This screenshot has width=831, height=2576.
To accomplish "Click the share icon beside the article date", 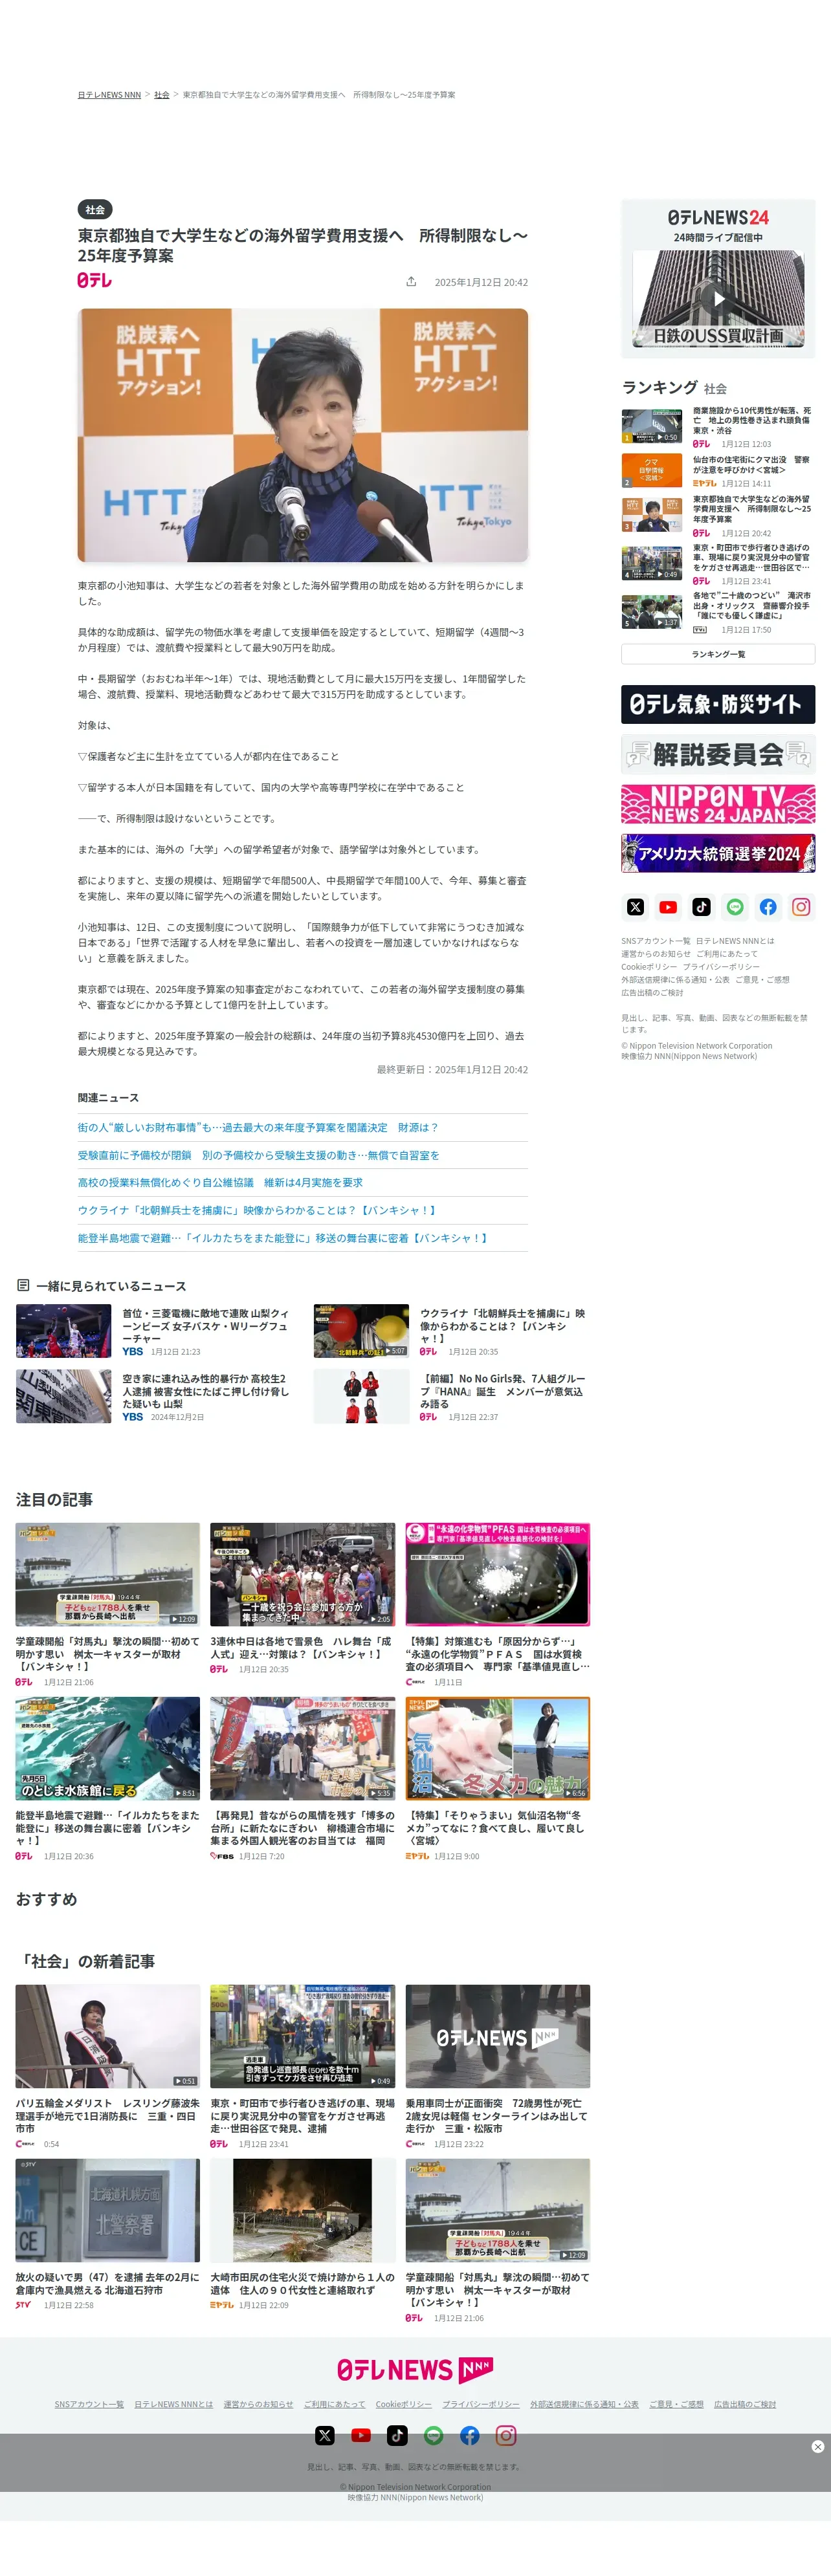I will (411, 282).
